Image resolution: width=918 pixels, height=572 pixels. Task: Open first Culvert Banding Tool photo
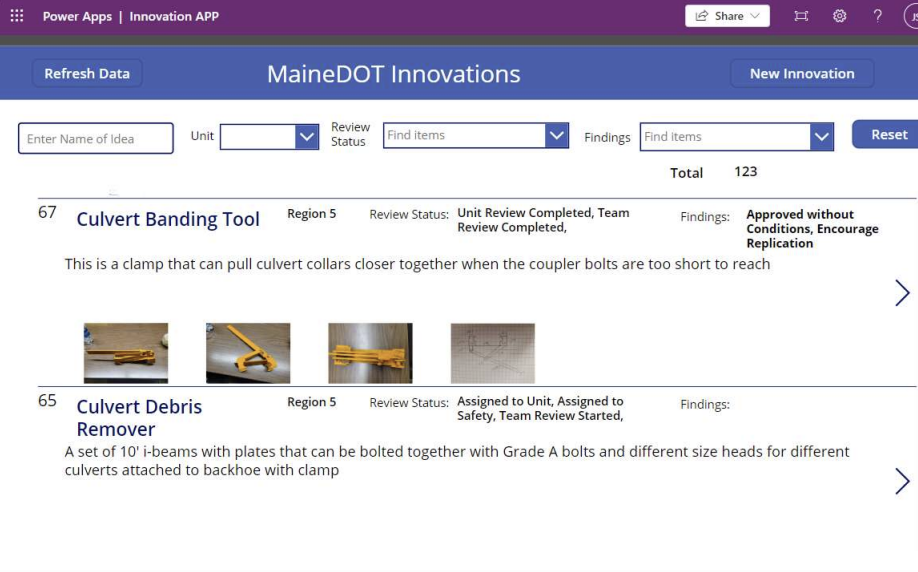126,353
